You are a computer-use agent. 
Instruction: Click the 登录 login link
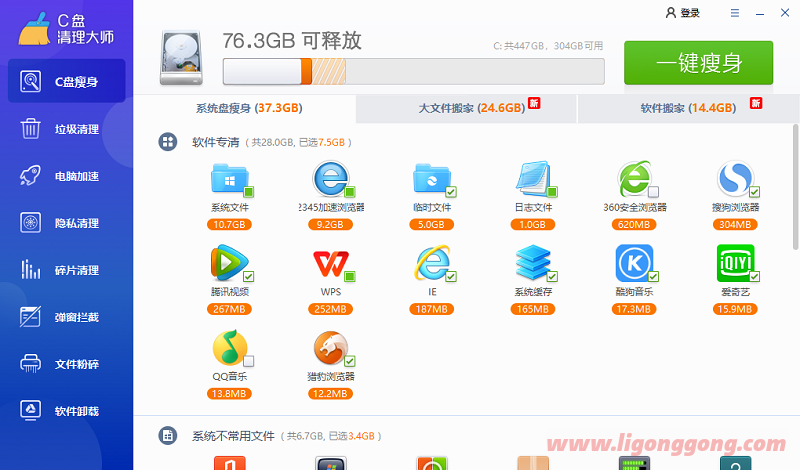(x=683, y=13)
